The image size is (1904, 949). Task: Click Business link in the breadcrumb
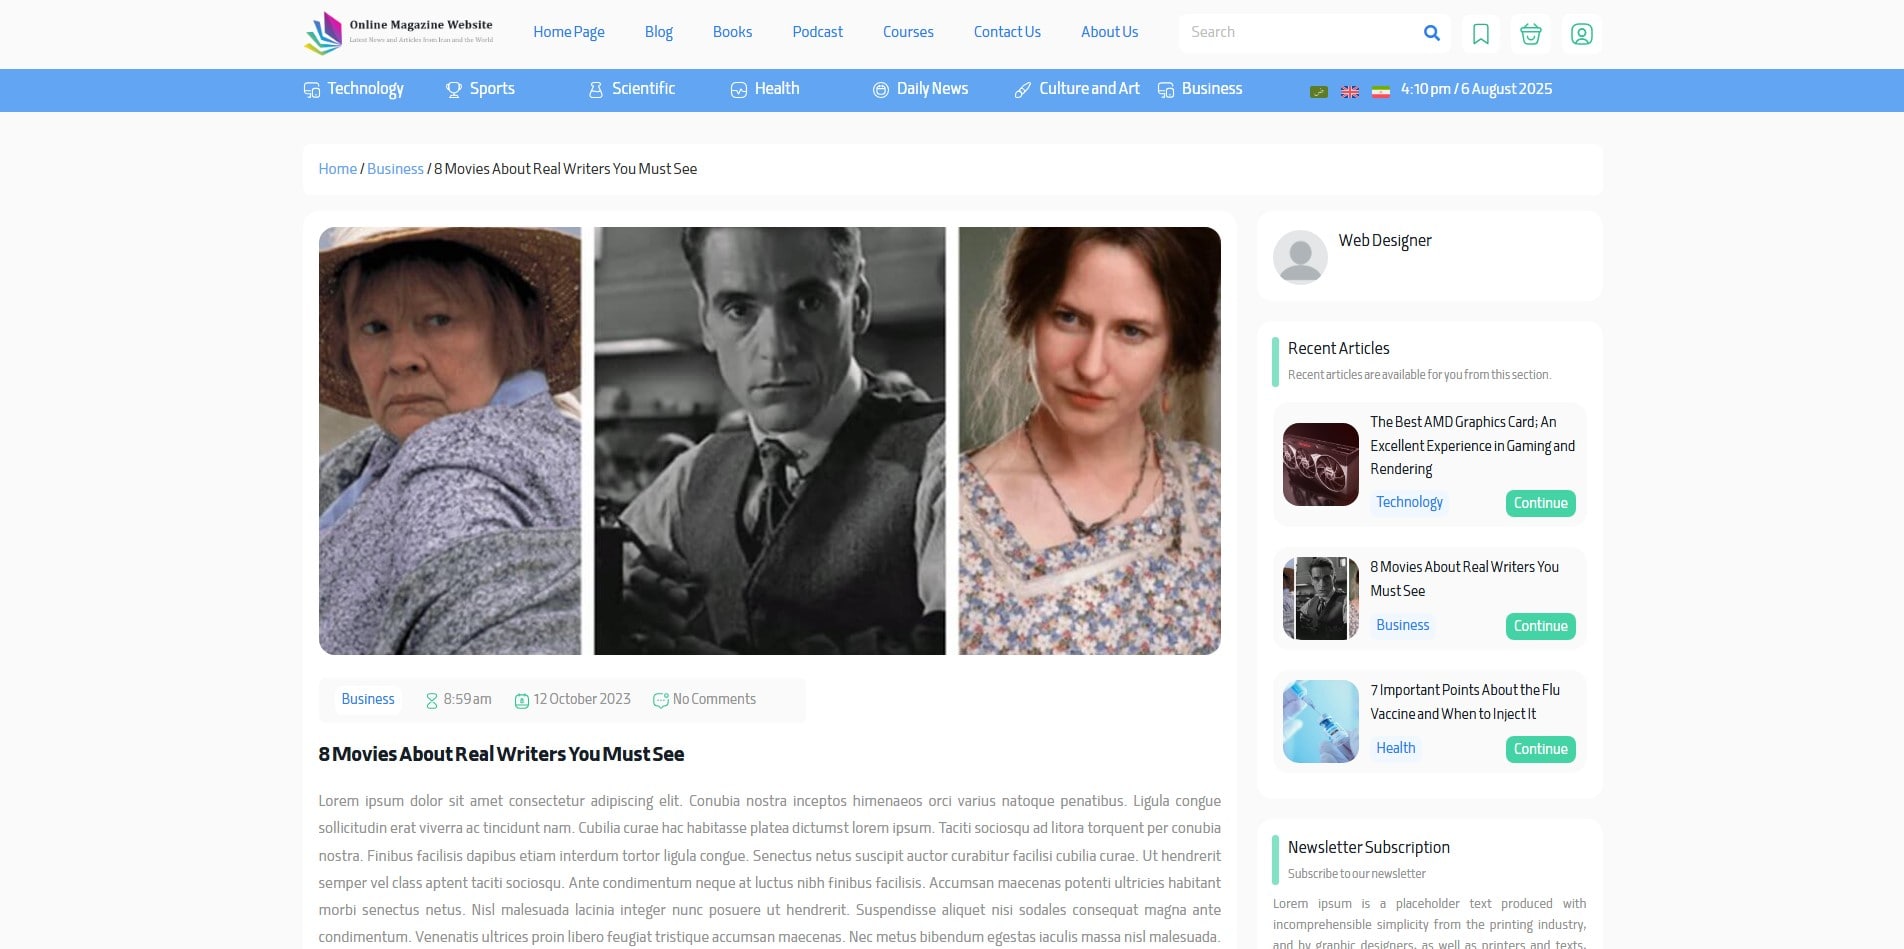coord(395,169)
